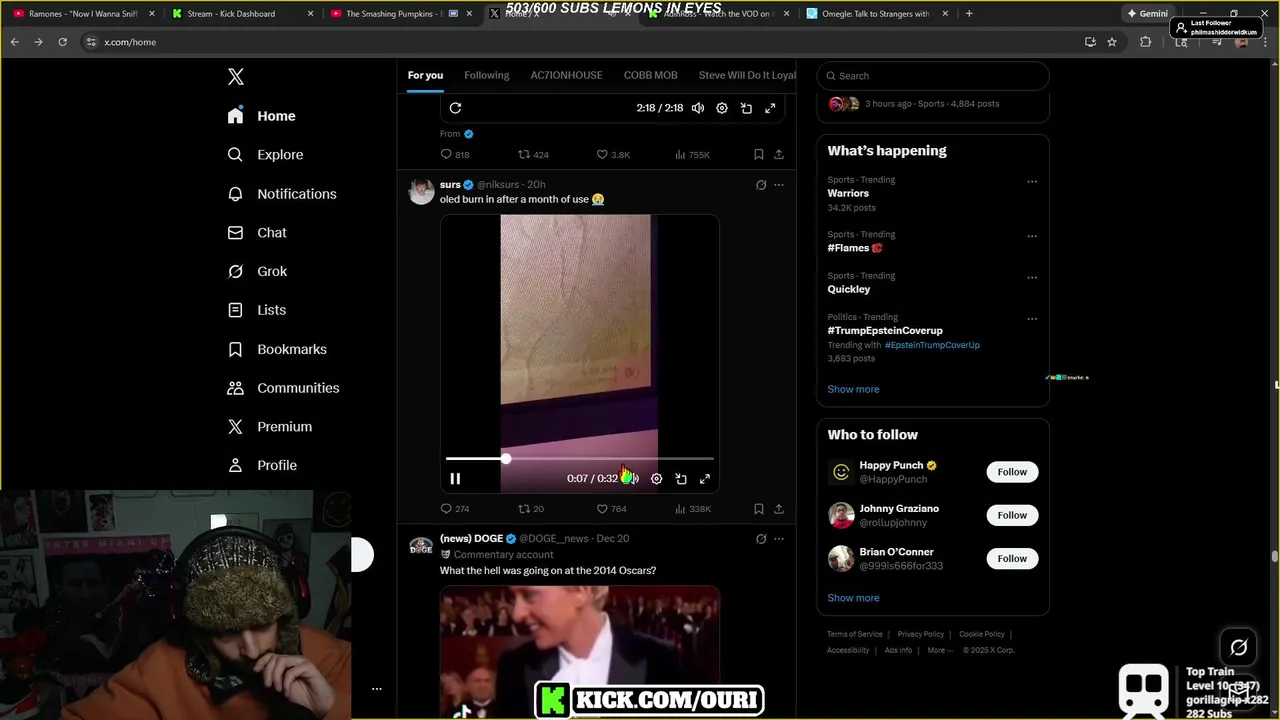The width and height of the screenshot is (1280, 720).
Task: Open more options on DOGE news post
Action: 779,539
